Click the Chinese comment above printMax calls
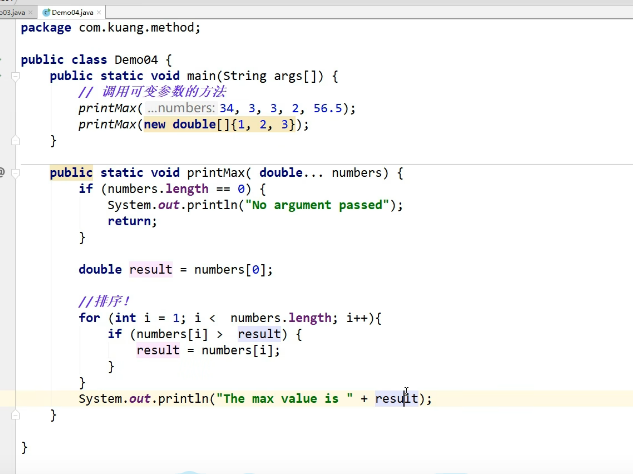 coord(152,92)
